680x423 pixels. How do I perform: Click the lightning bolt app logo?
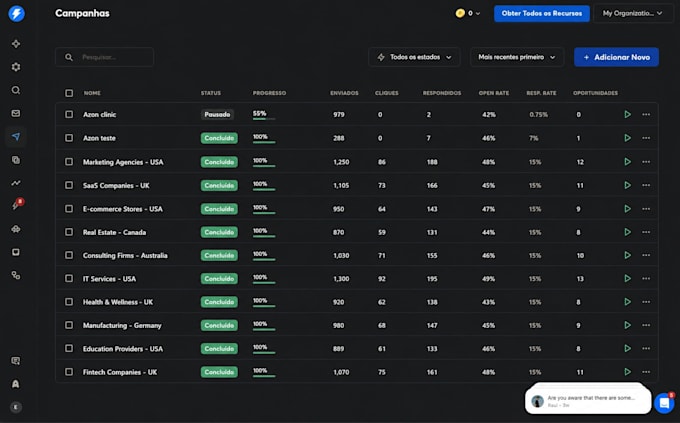click(16, 13)
